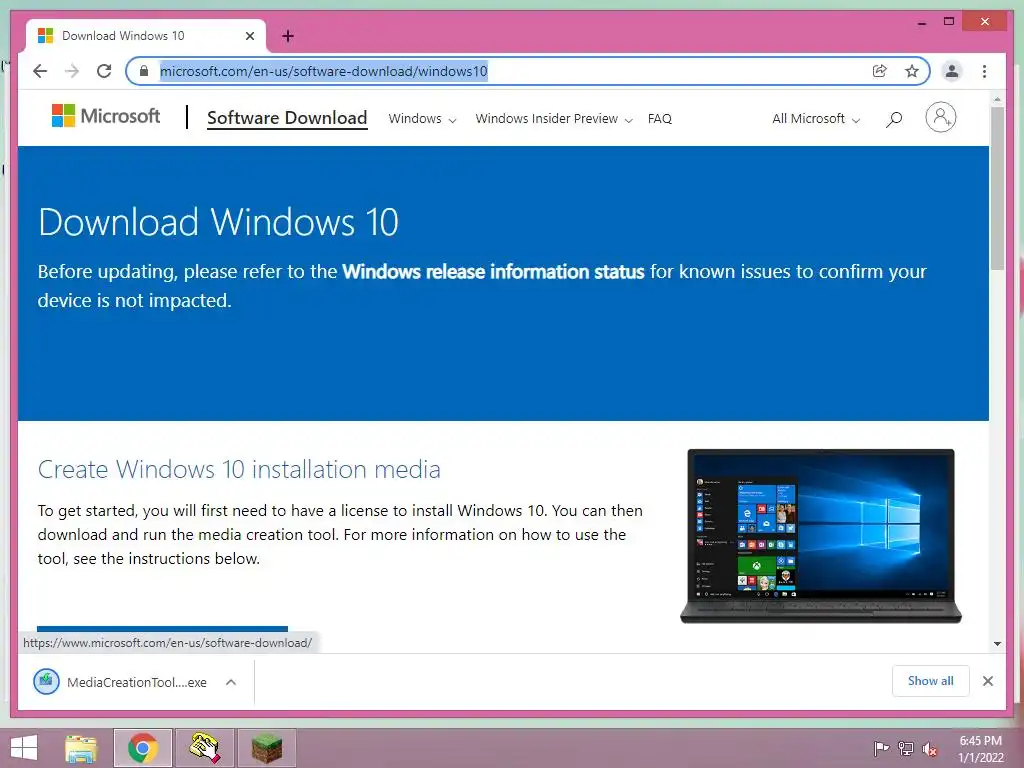Click the scrollbar down arrow
The width and height of the screenshot is (1024, 768).
997,644
